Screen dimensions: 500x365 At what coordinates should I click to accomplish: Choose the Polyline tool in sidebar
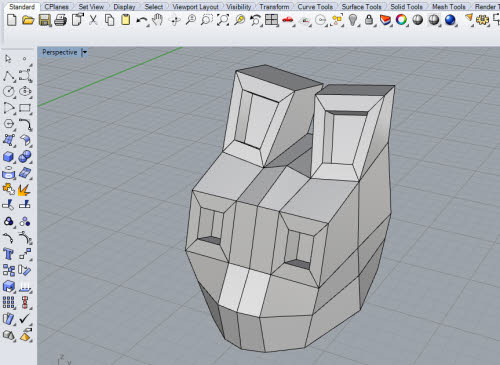9,76
